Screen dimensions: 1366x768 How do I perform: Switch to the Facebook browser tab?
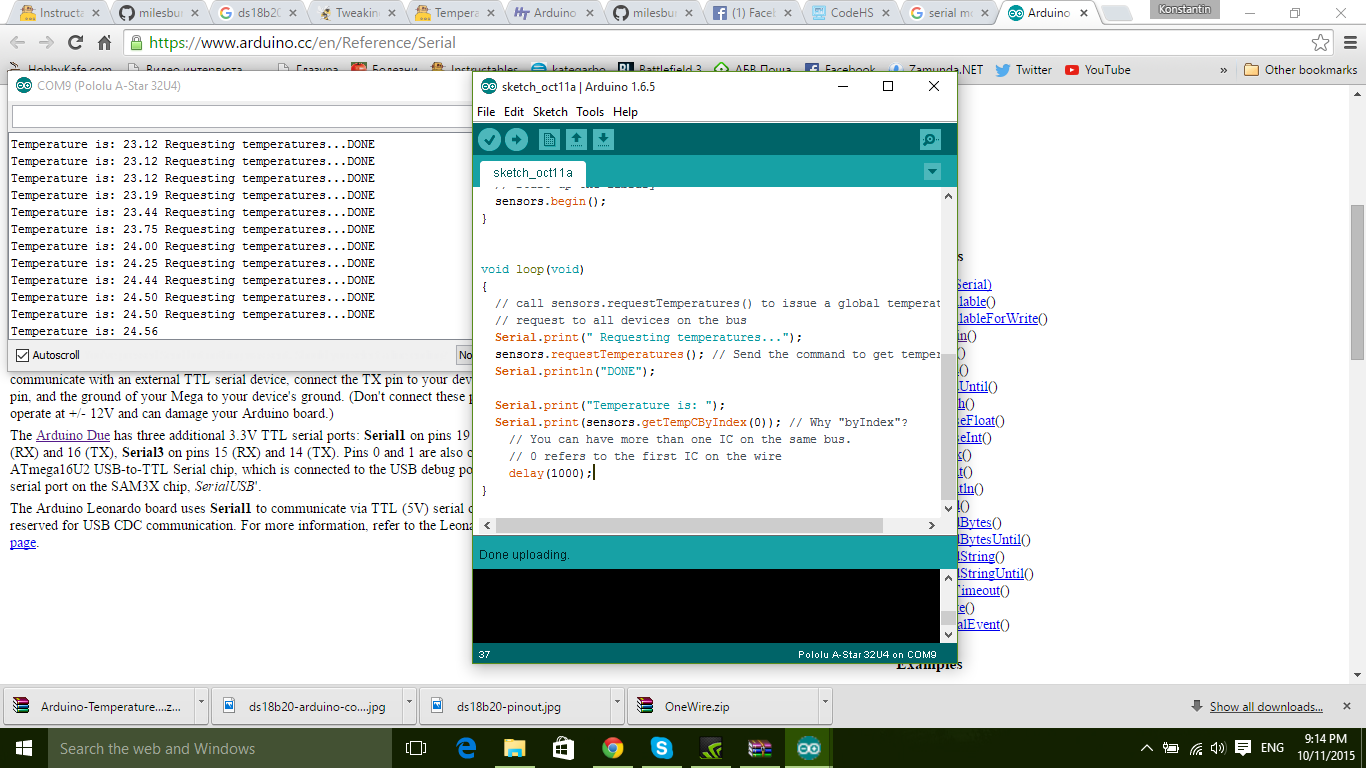[752, 13]
